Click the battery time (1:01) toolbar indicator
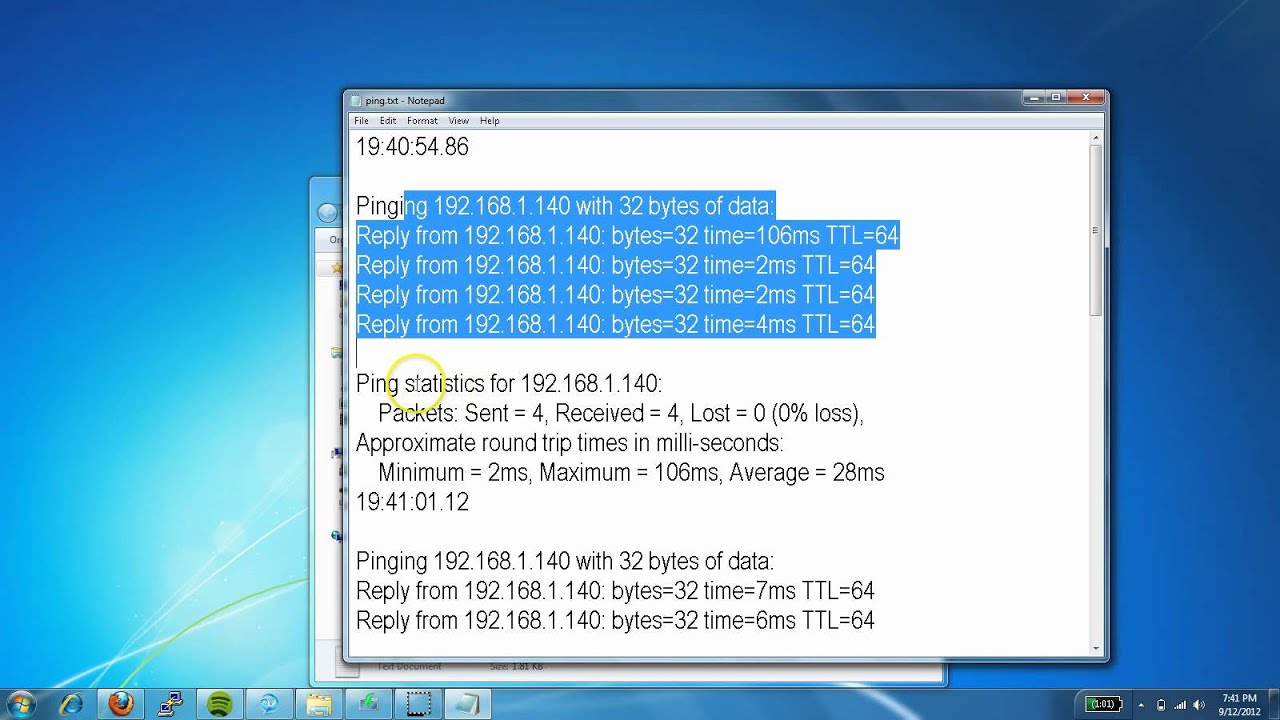This screenshot has width=1280, height=720. click(1103, 704)
